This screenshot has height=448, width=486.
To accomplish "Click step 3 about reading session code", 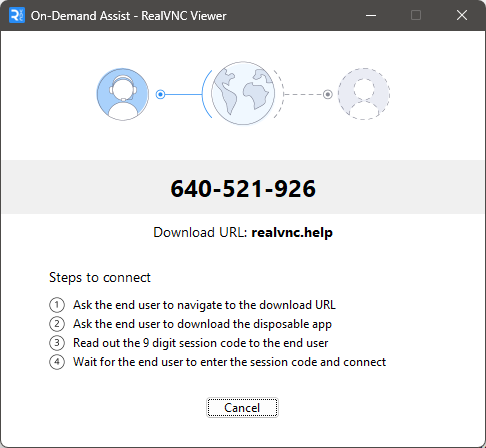I will coord(201,343).
